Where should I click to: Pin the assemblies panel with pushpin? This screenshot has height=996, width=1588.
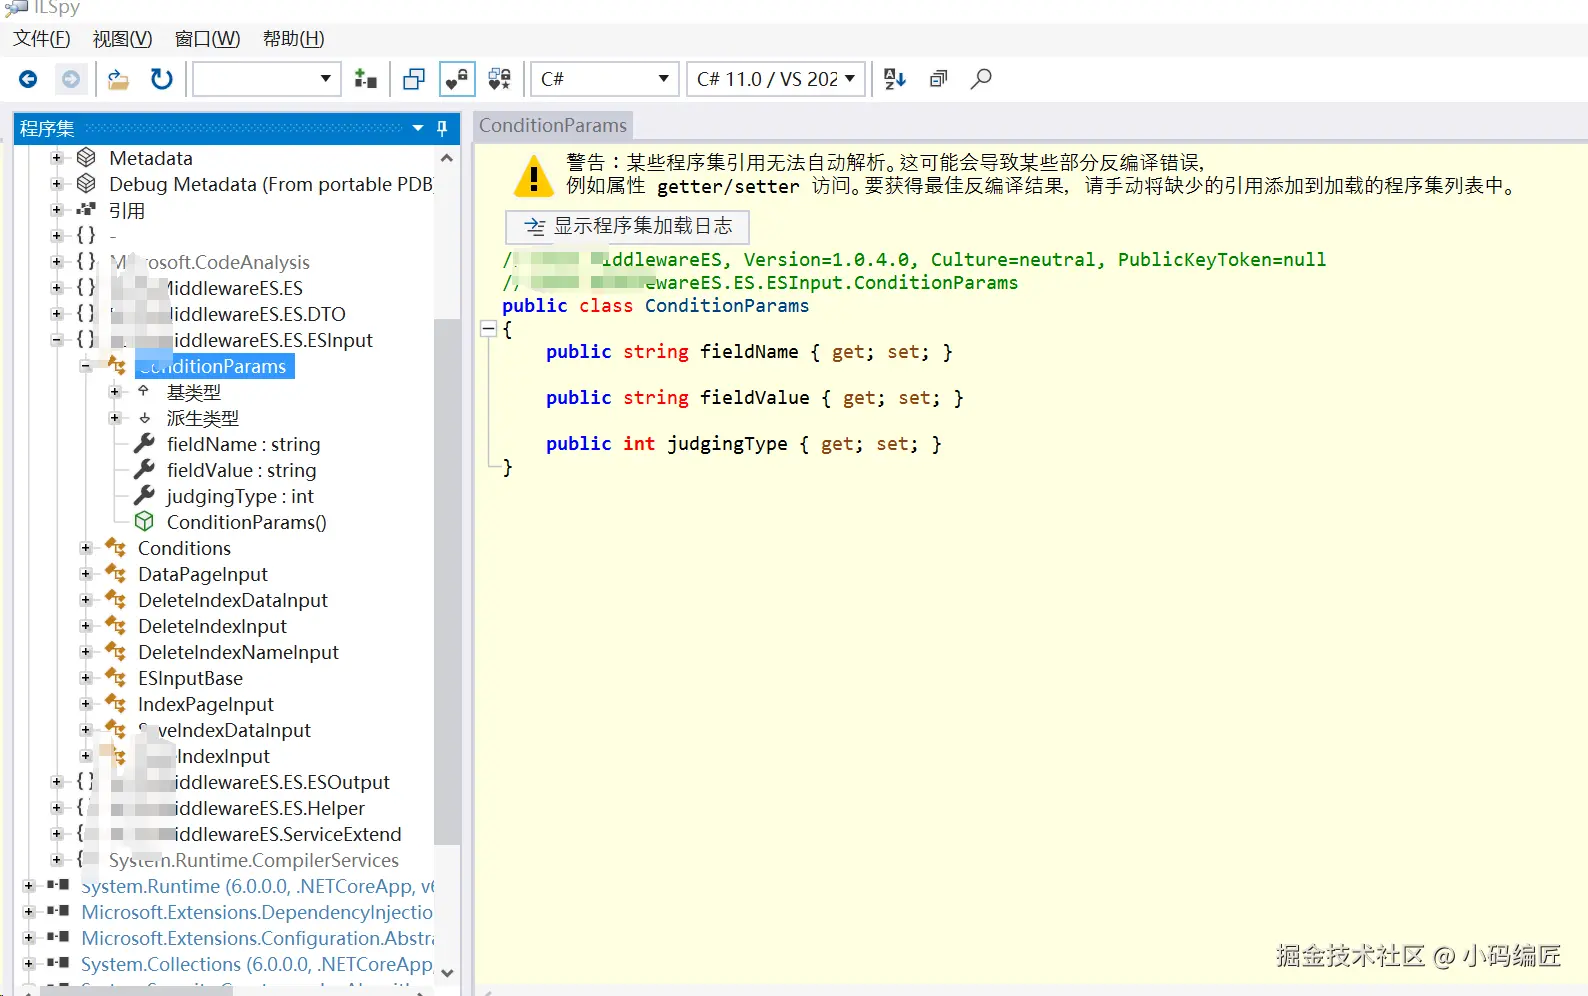[442, 128]
